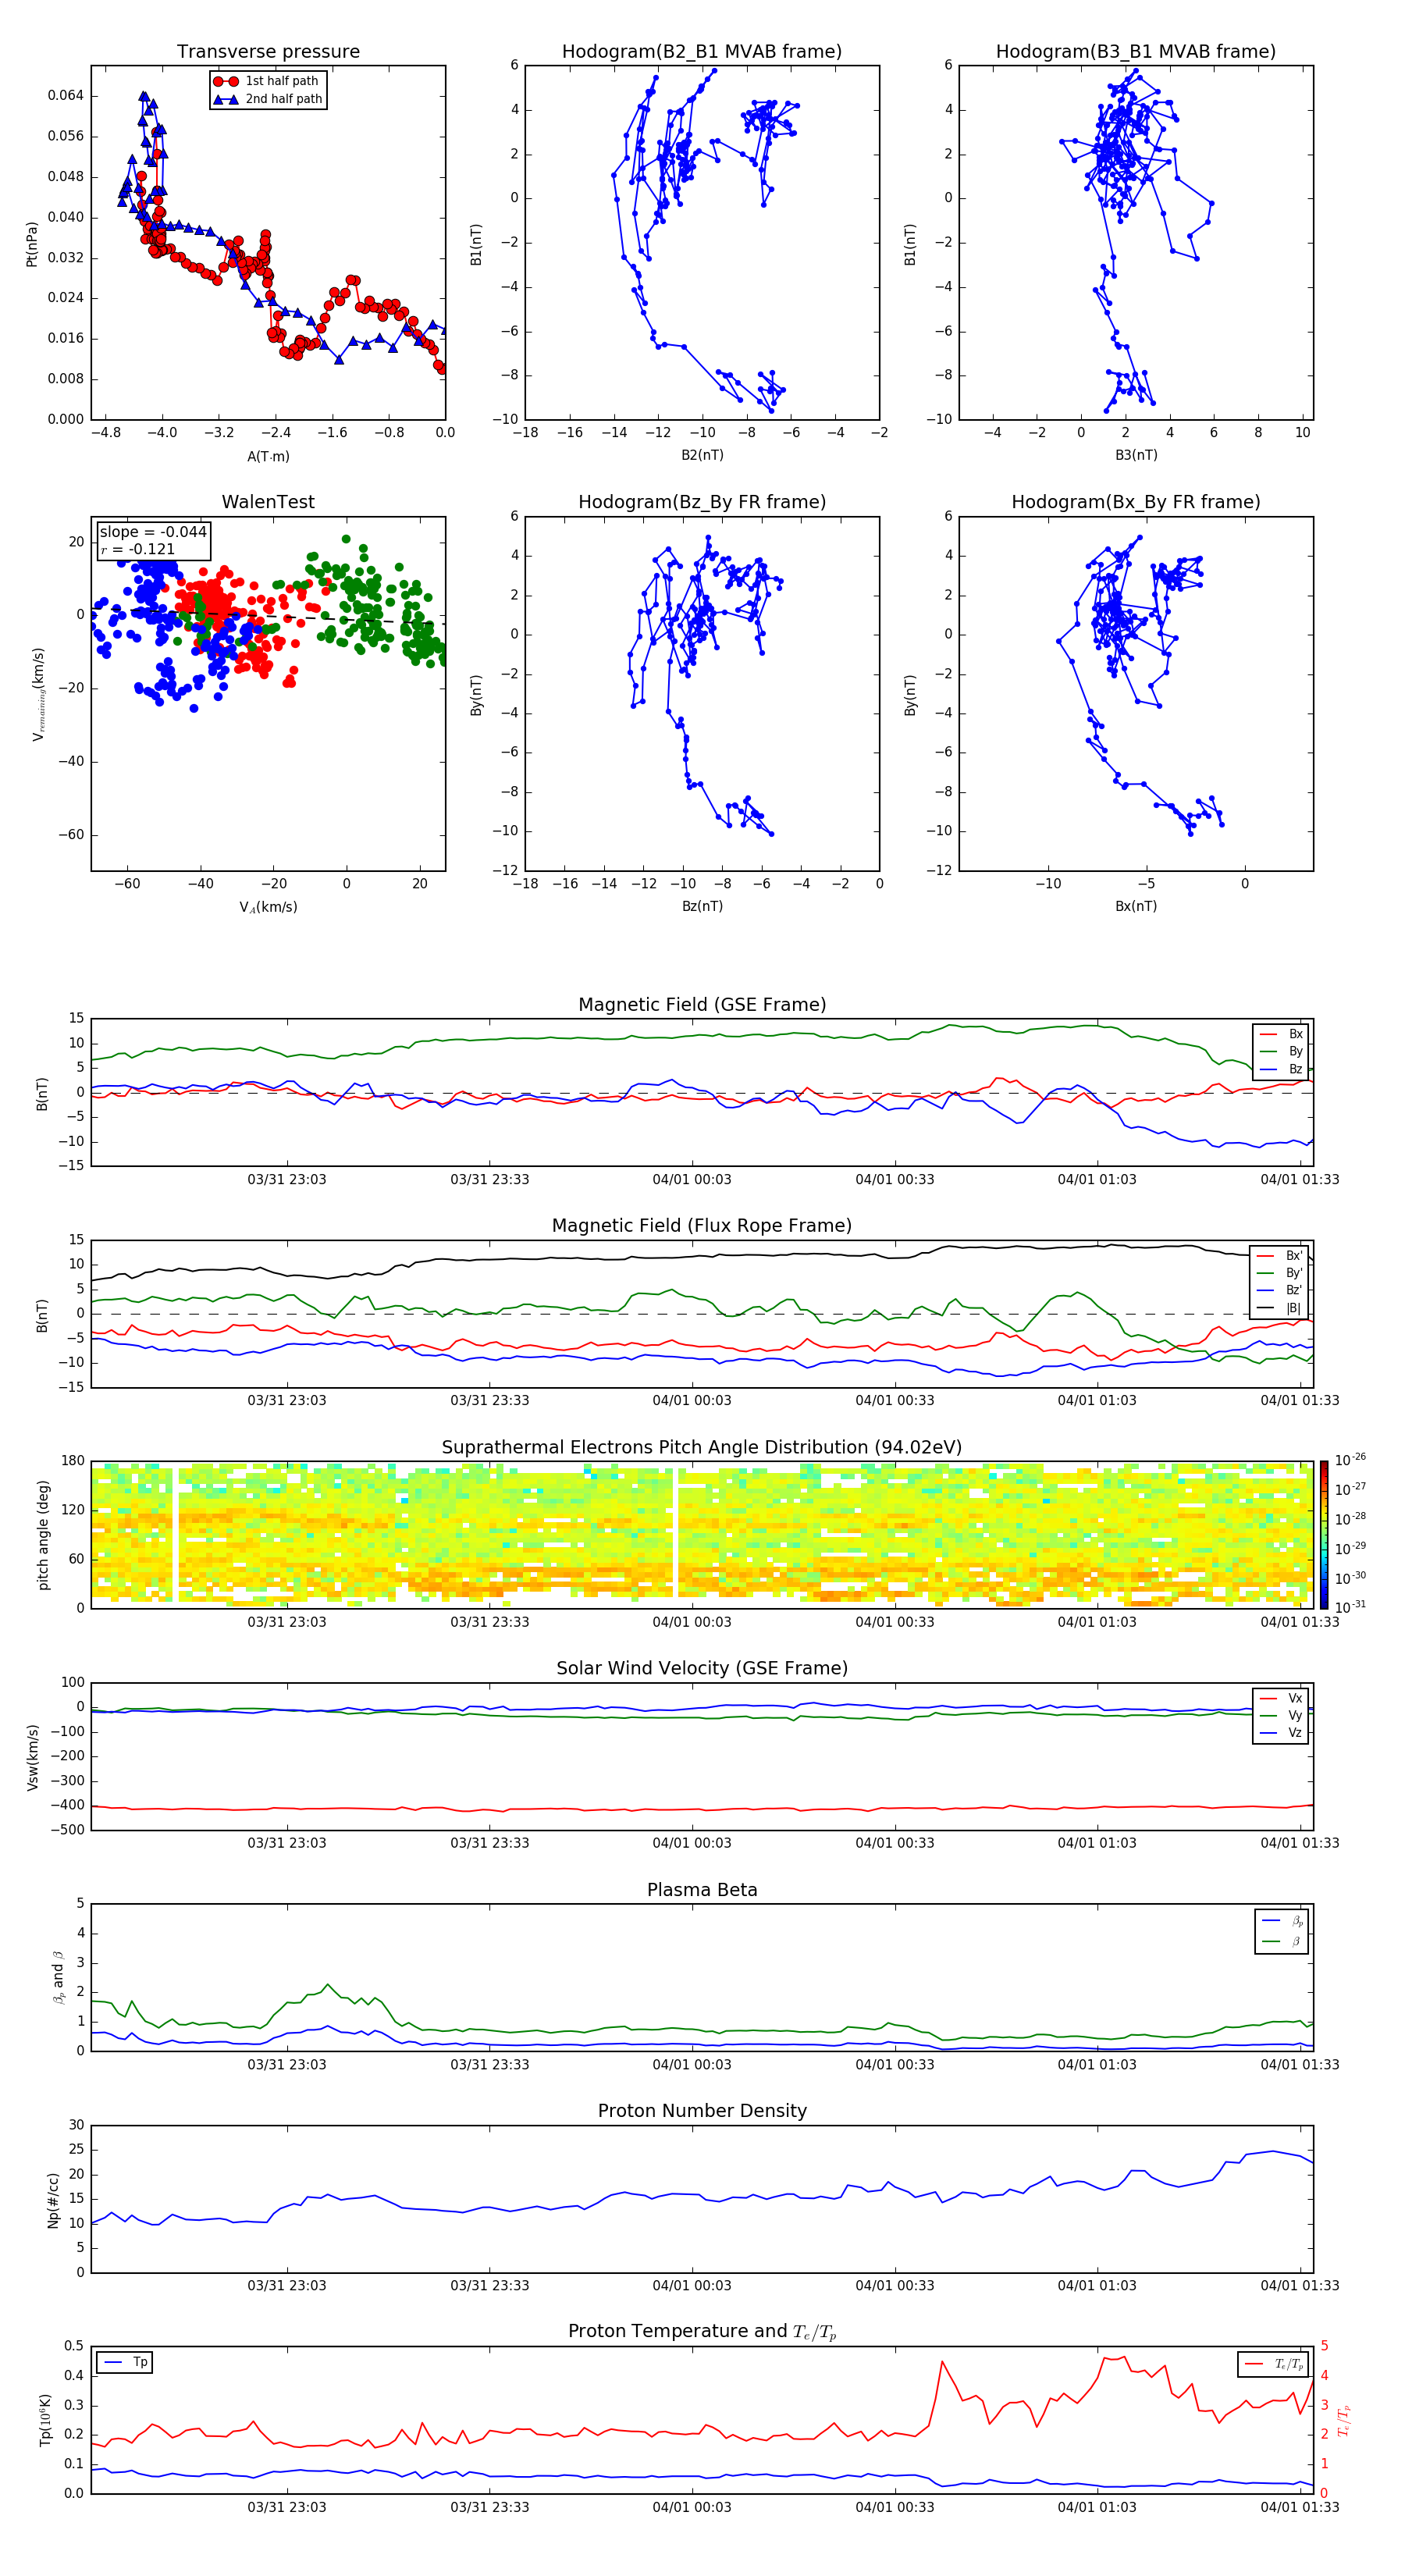
Task: Click the 'Transverse pressure' plot title
Action: click(x=268, y=51)
